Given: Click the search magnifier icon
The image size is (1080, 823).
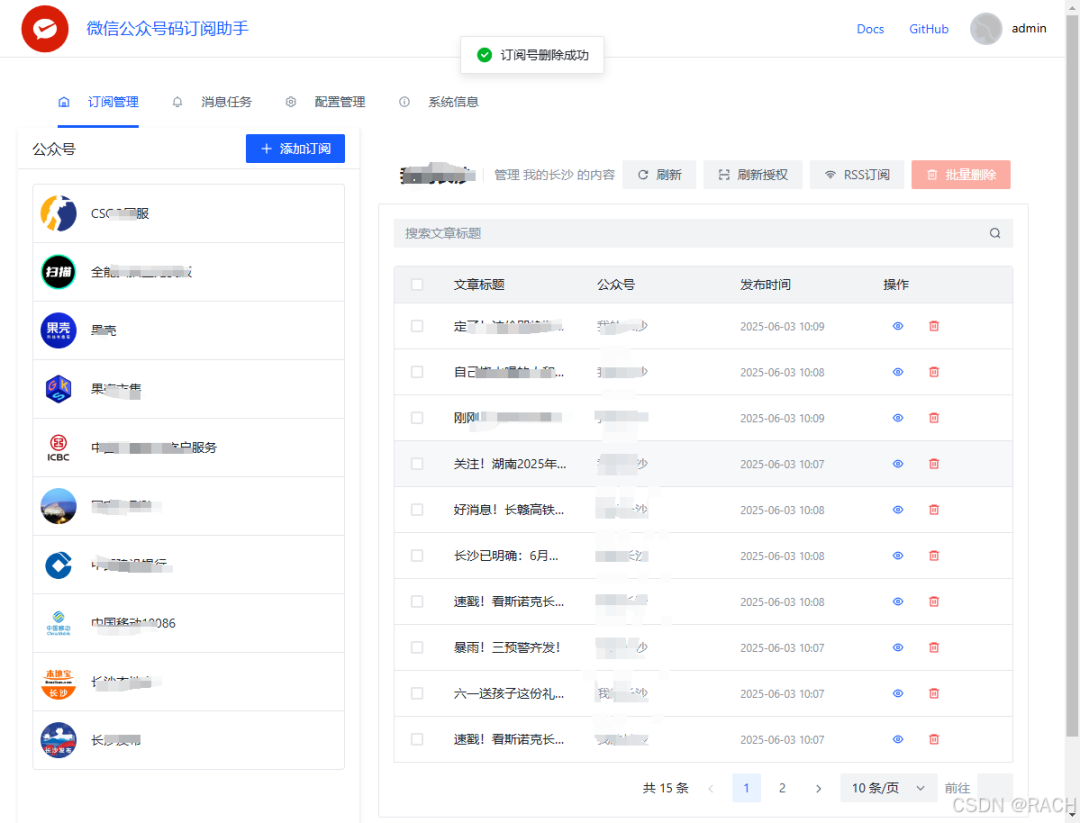Looking at the screenshot, I should click(x=995, y=233).
